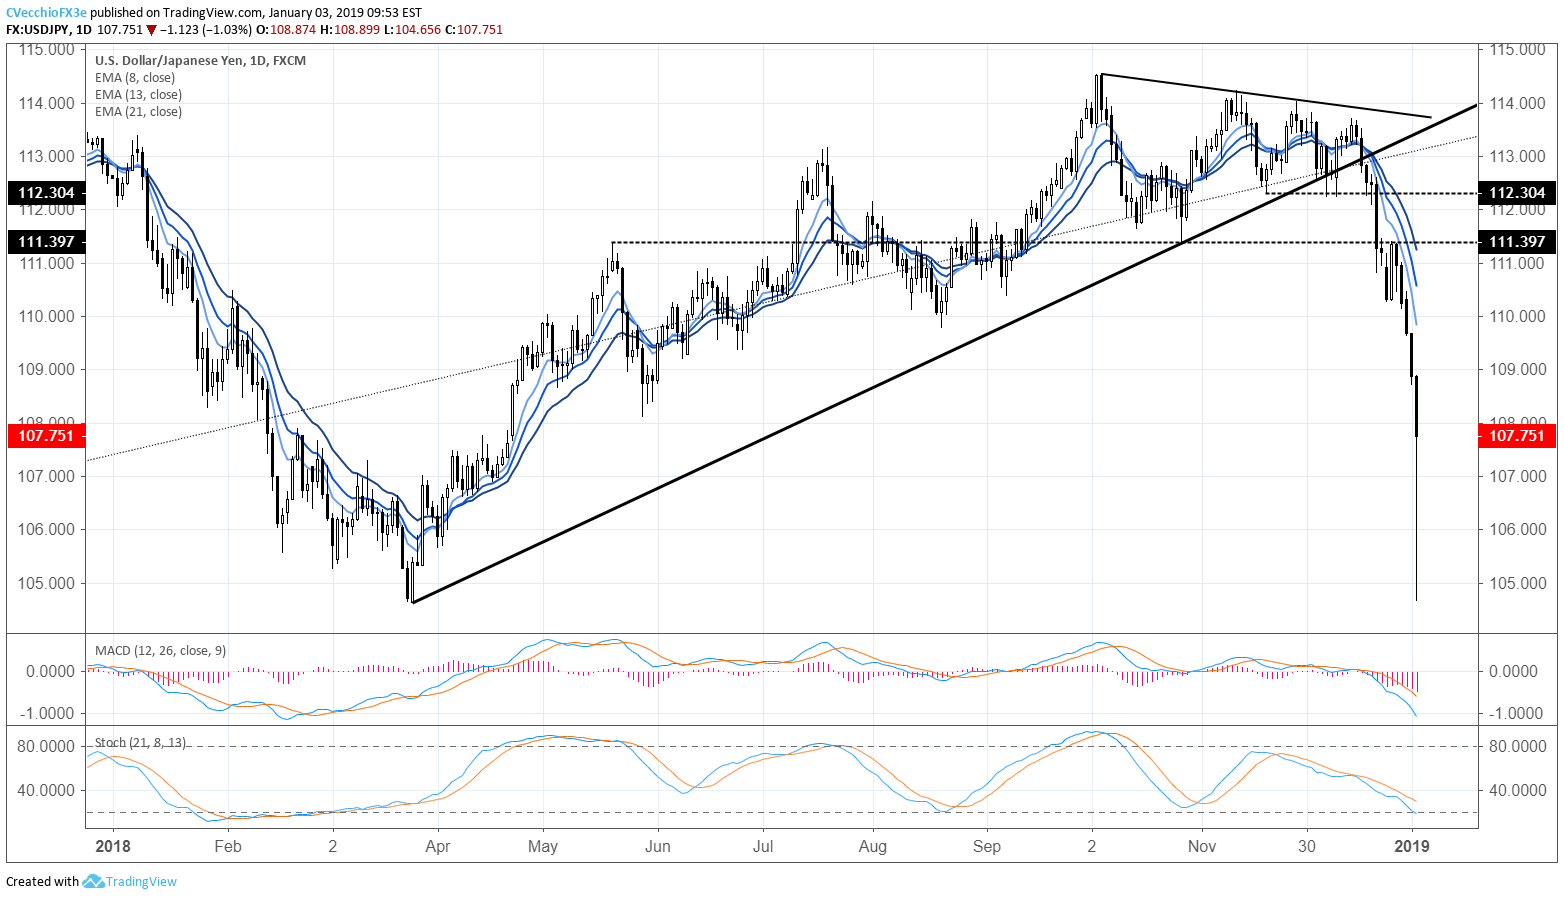Click the U.S. Dollar/Japanese Yen chart title
Screen dimensions: 1564x899
pos(201,61)
